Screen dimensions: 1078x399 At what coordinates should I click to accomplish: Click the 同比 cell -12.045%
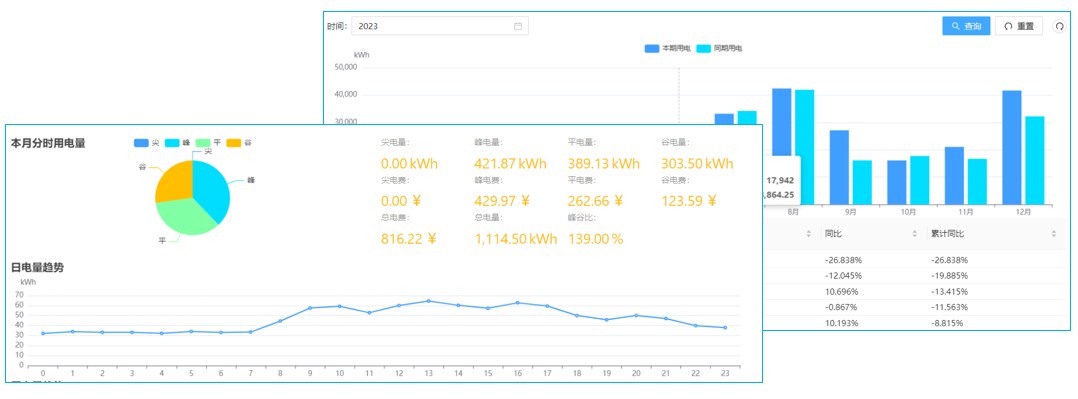click(844, 276)
